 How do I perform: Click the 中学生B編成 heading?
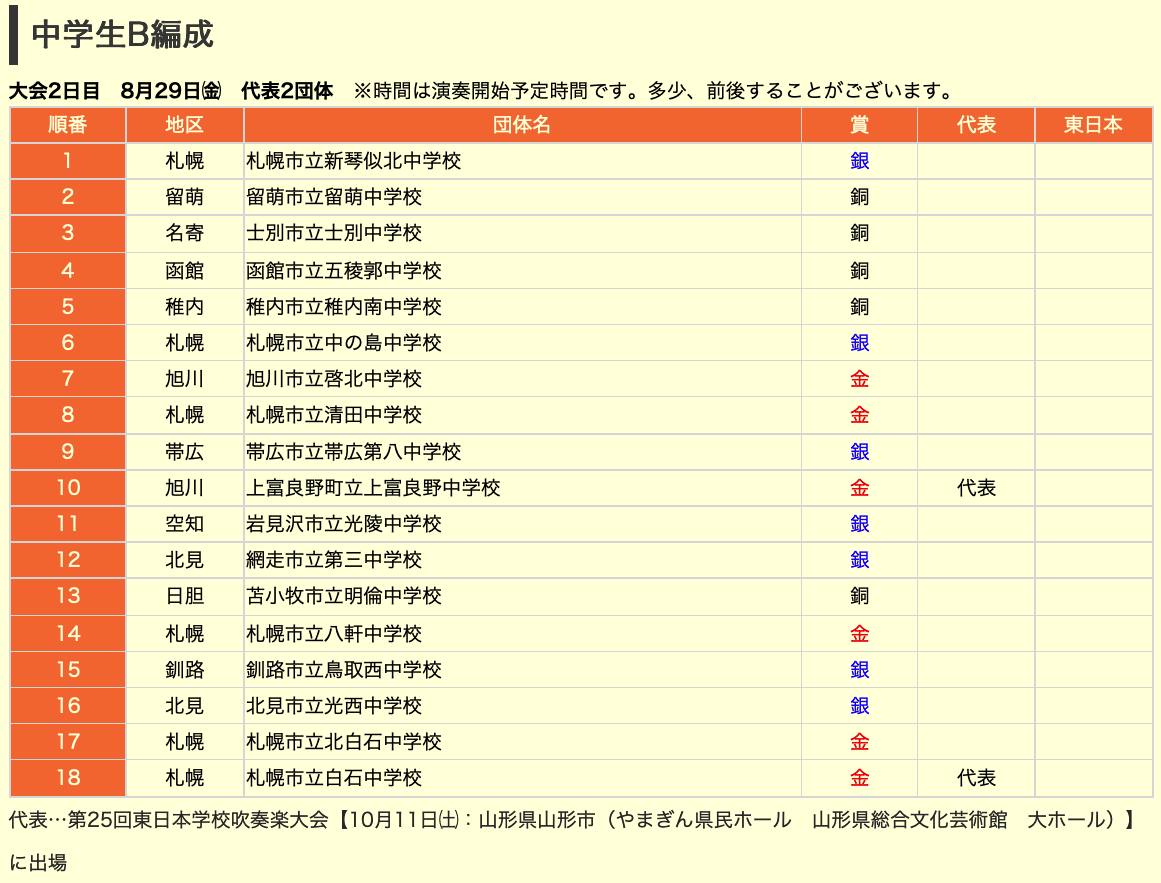(x=122, y=35)
